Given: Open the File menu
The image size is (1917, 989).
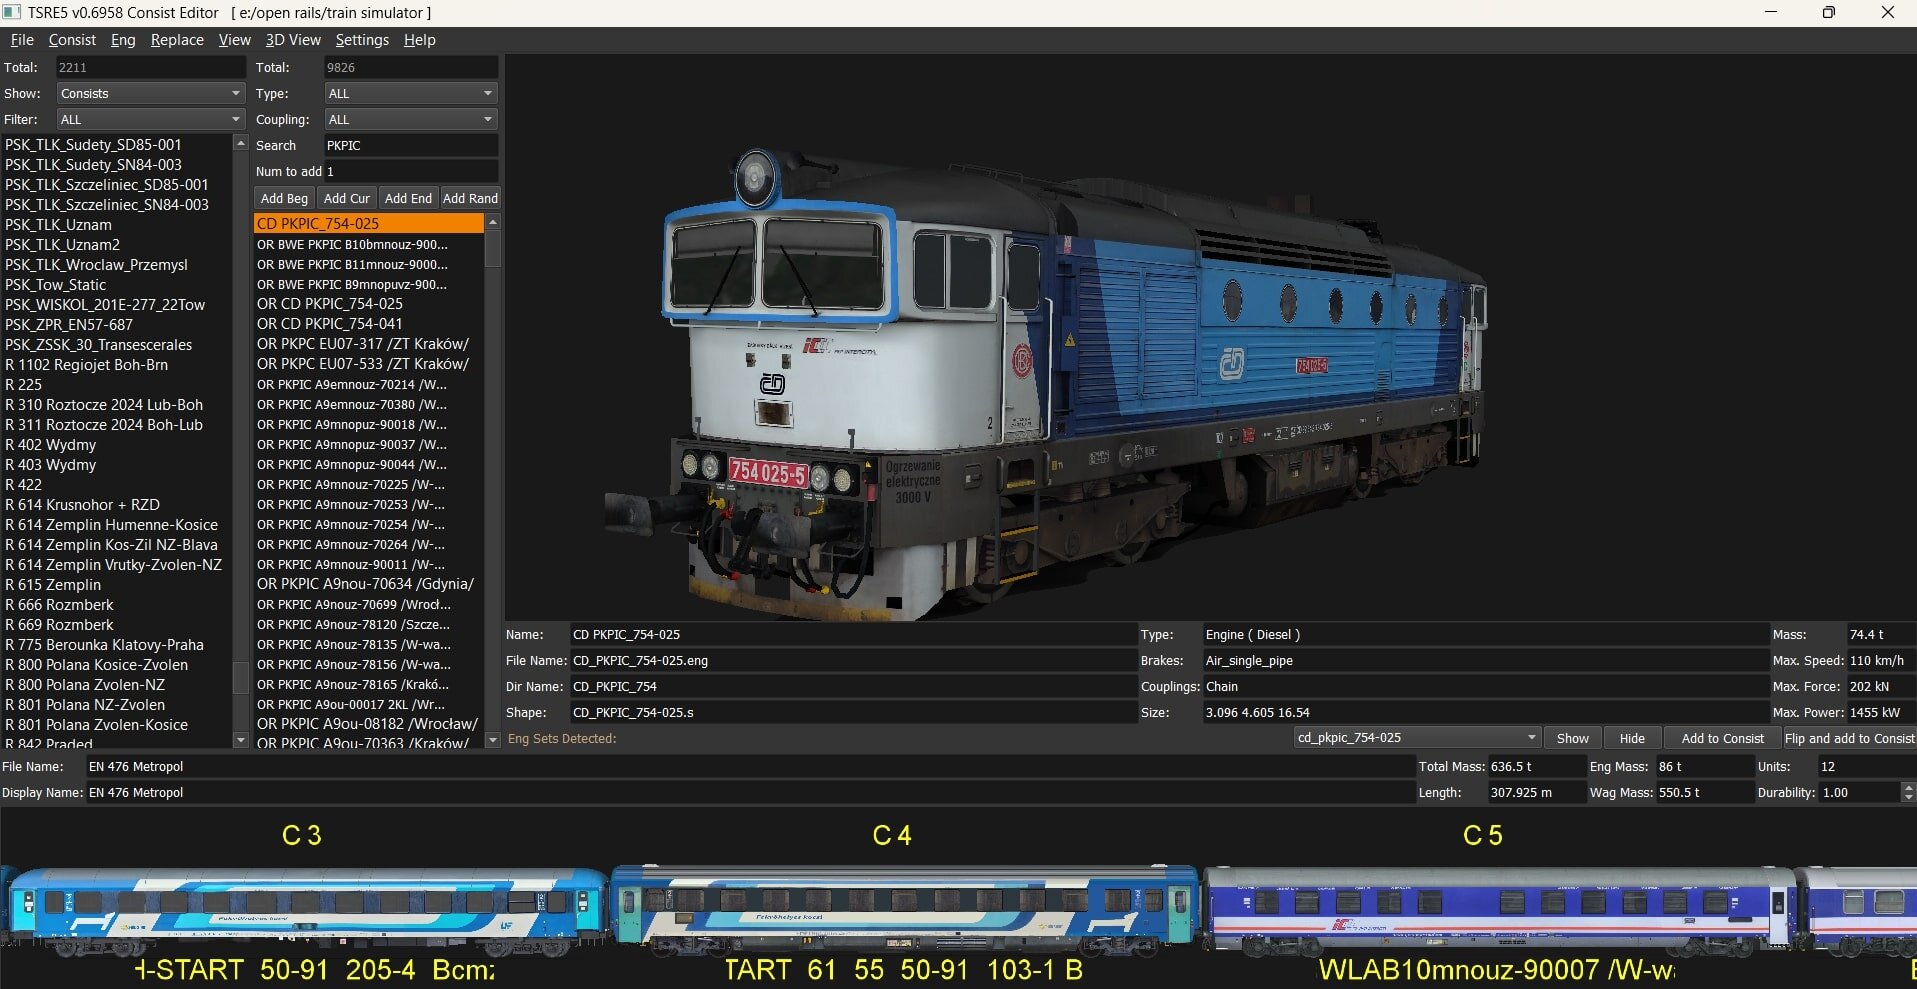Looking at the screenshot, I should click(x=21, y=40).
